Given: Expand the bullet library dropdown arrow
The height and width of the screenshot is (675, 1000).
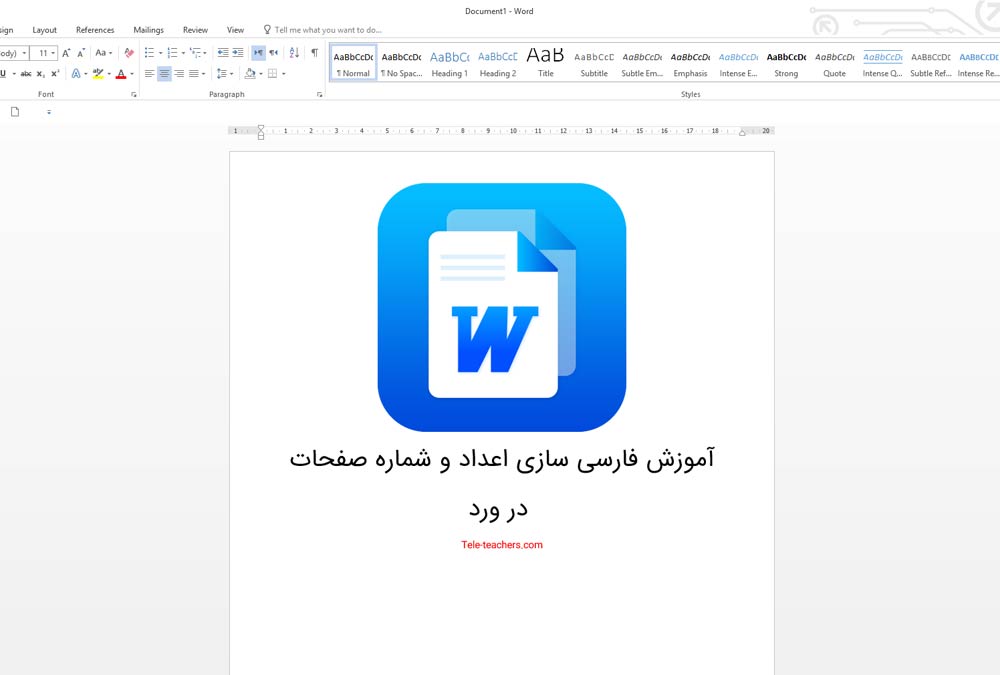Looking at the screenshot, I should click(160, 53).
